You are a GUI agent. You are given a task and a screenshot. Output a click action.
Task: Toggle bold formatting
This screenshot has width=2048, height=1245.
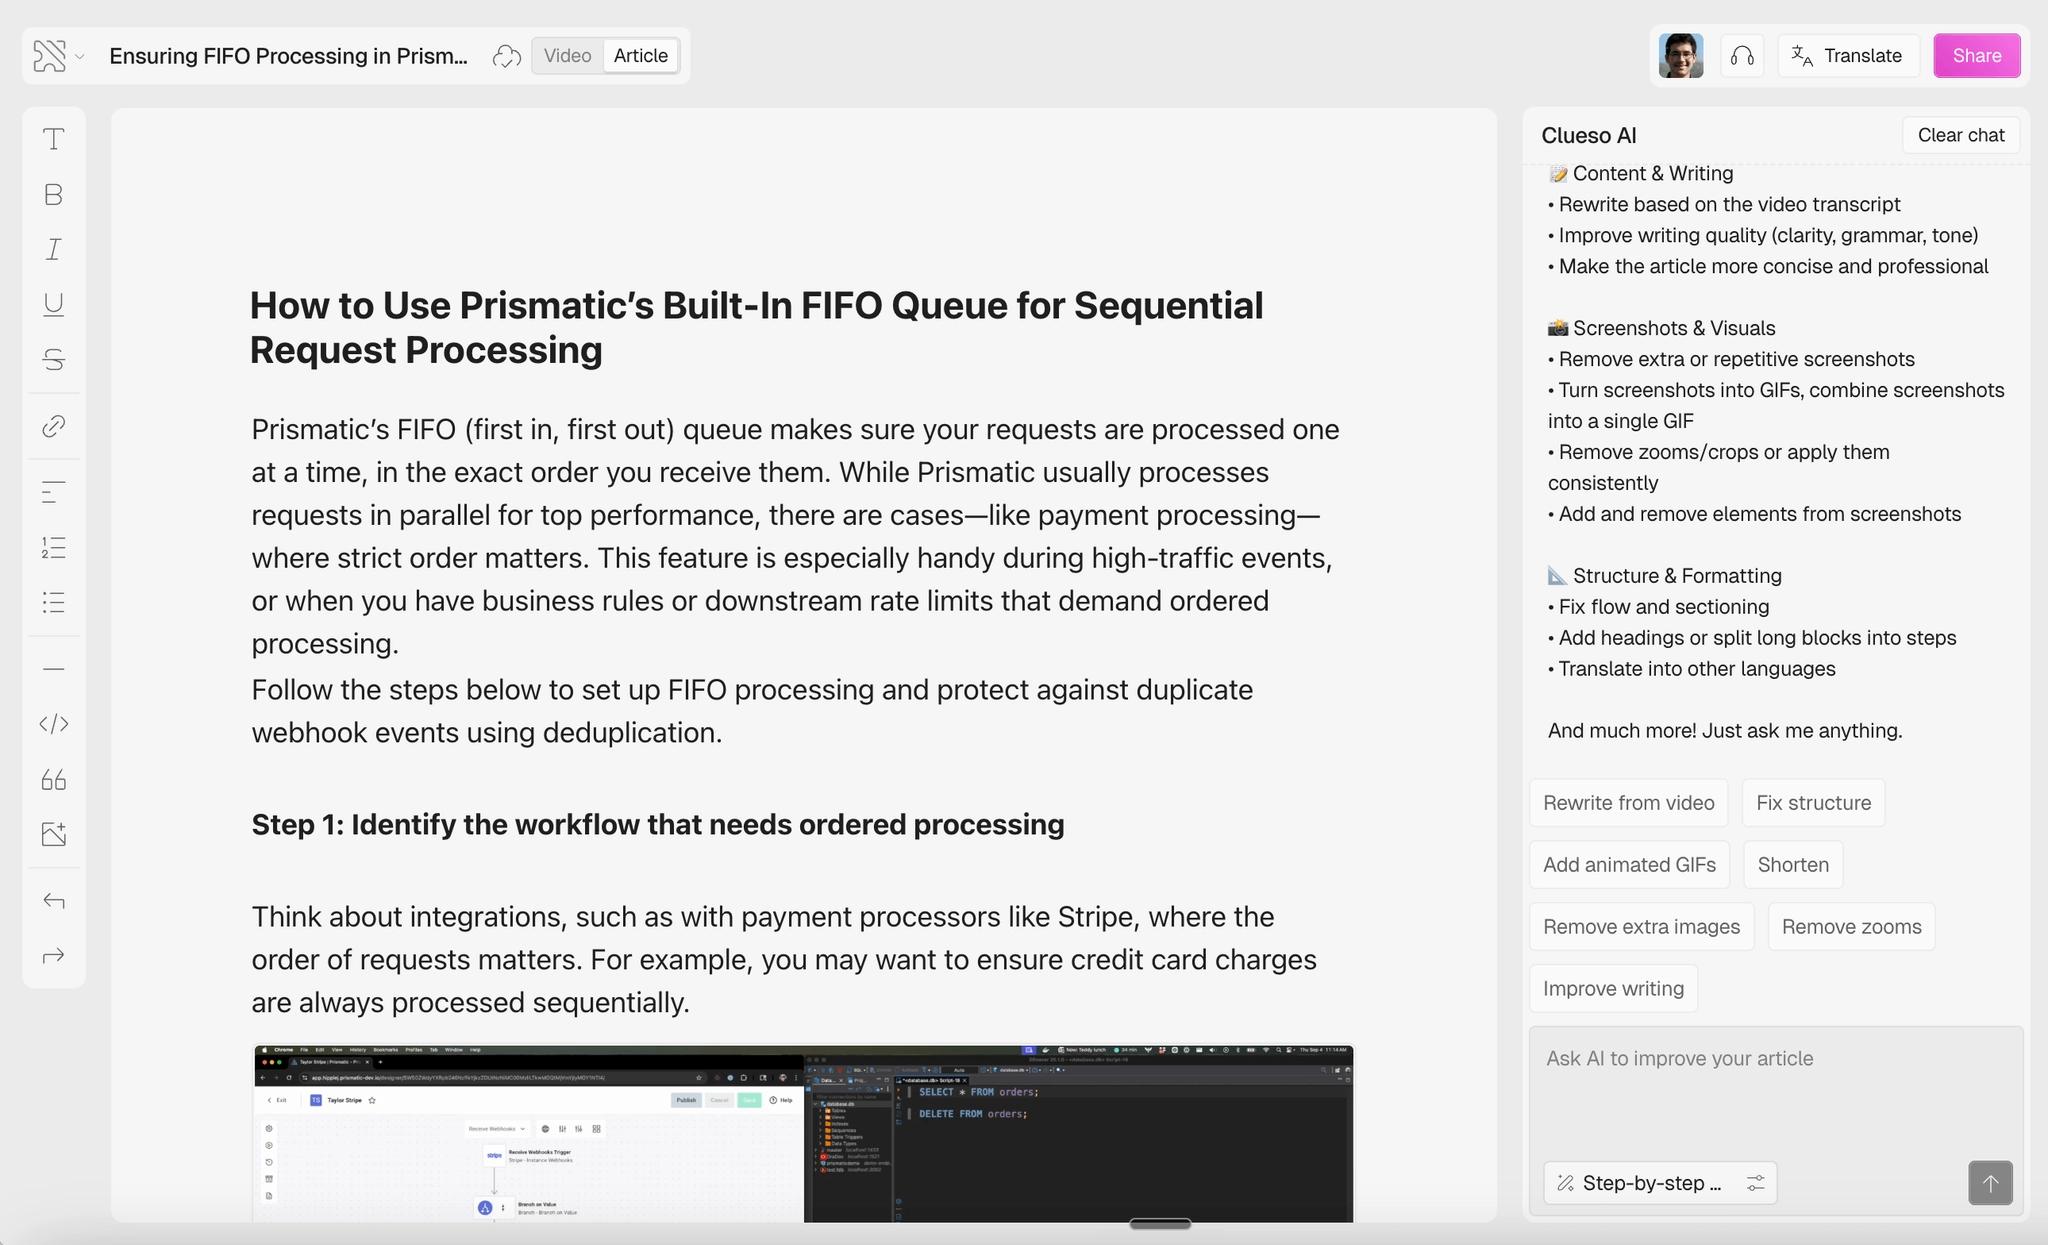tap(54, 194)
